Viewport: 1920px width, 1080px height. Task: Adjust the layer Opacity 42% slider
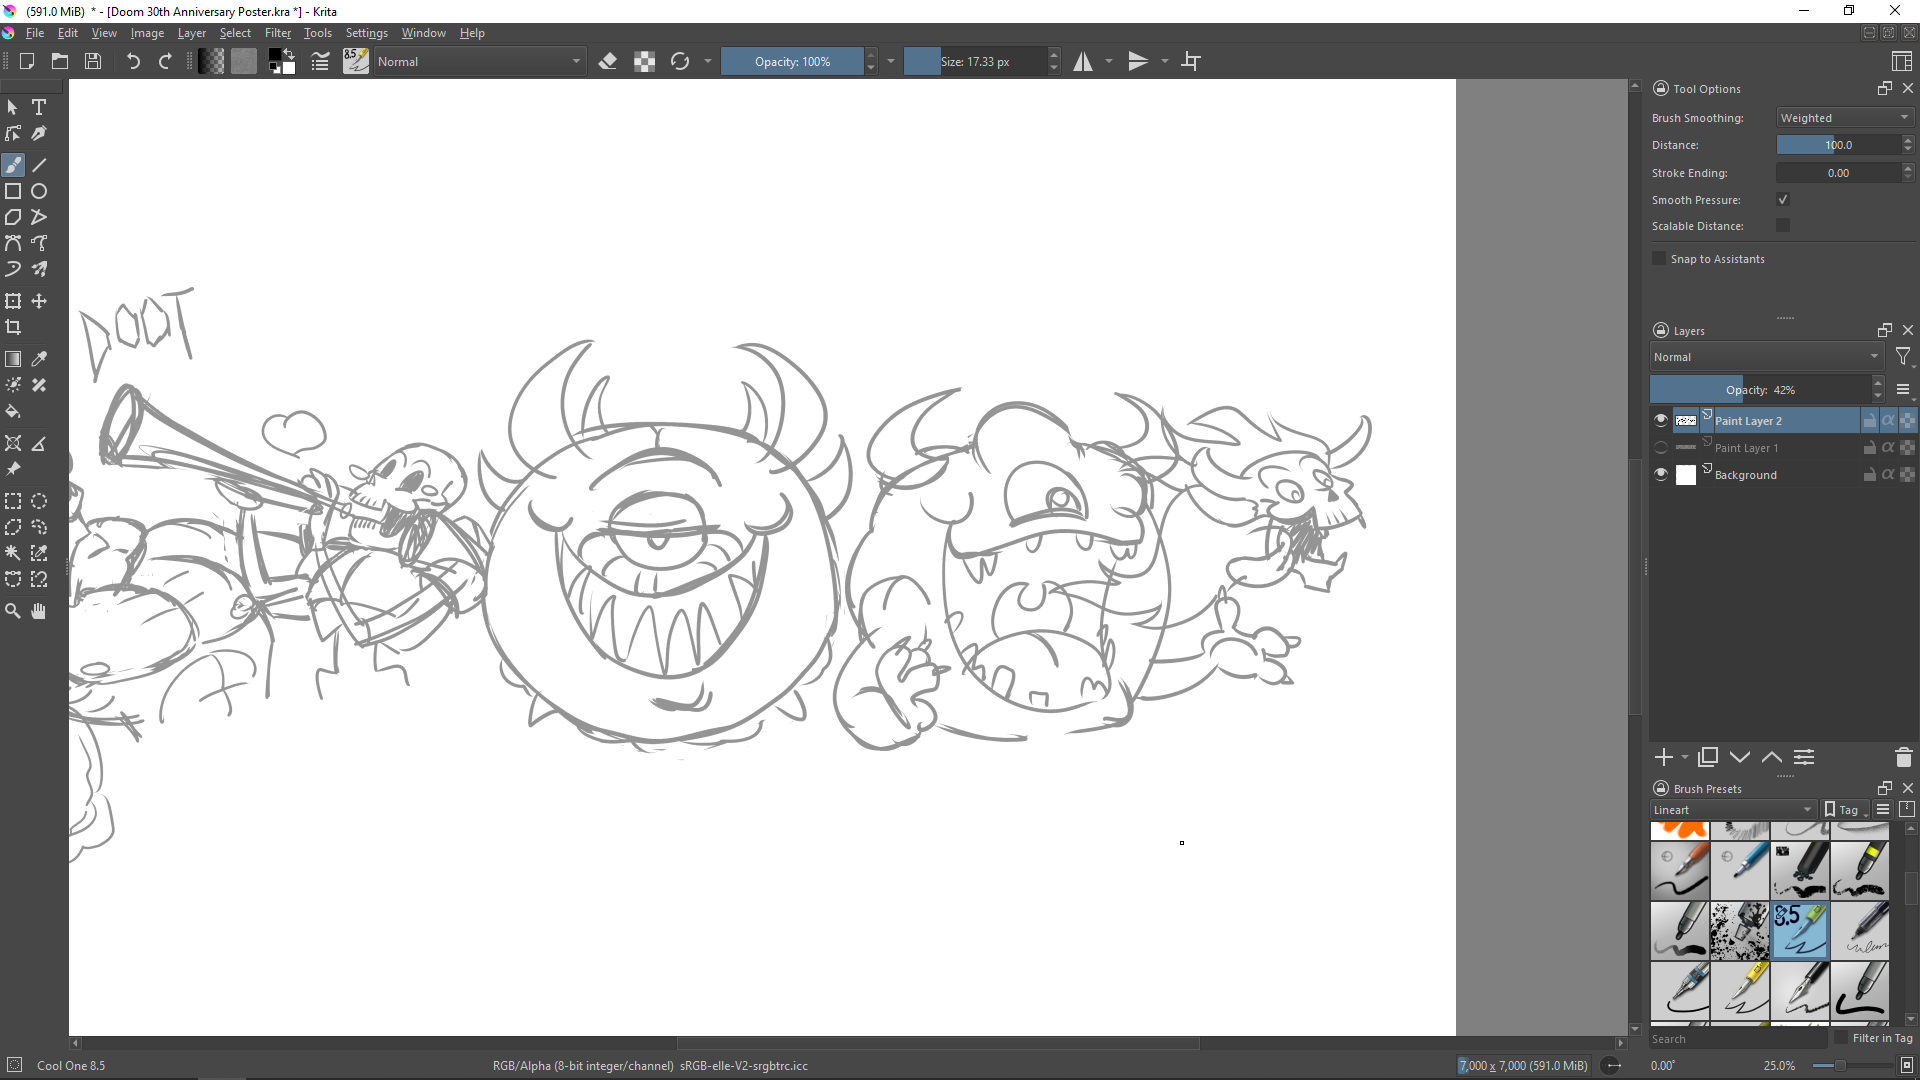click(1760, 390)
